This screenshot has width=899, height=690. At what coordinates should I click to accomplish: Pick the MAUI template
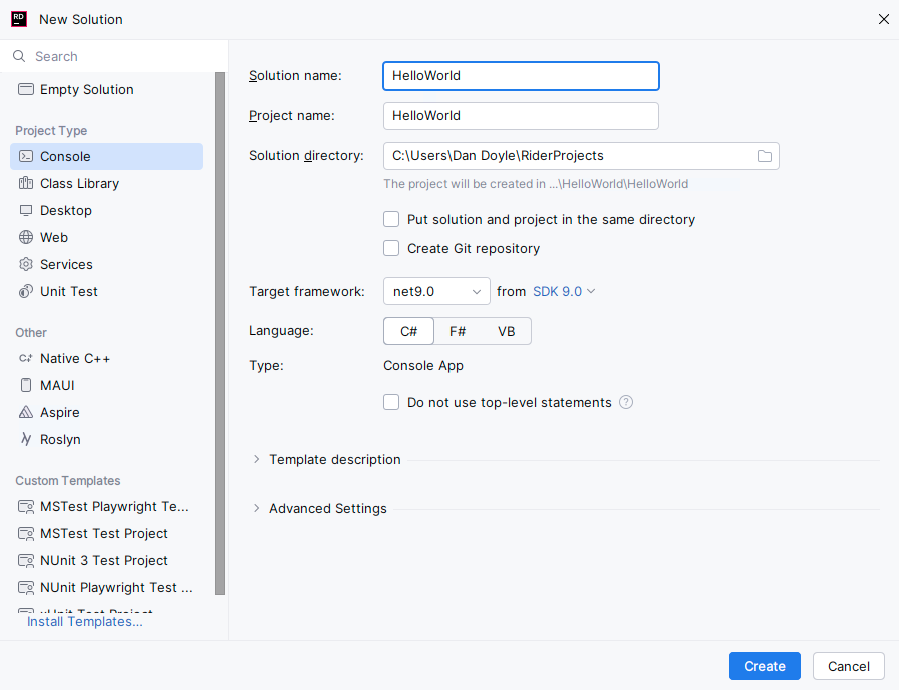tap(106, 385)
